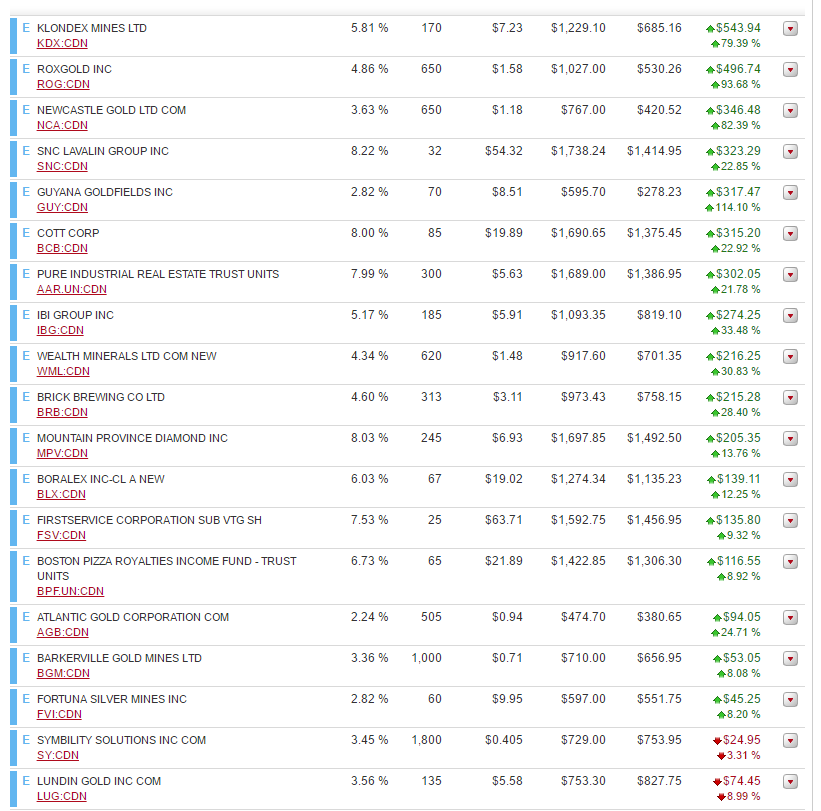Open dropdown menu for Mountain Province Diamond row
Screen dimensions: 821x811
pyautogui.click(x=790, y=438)
